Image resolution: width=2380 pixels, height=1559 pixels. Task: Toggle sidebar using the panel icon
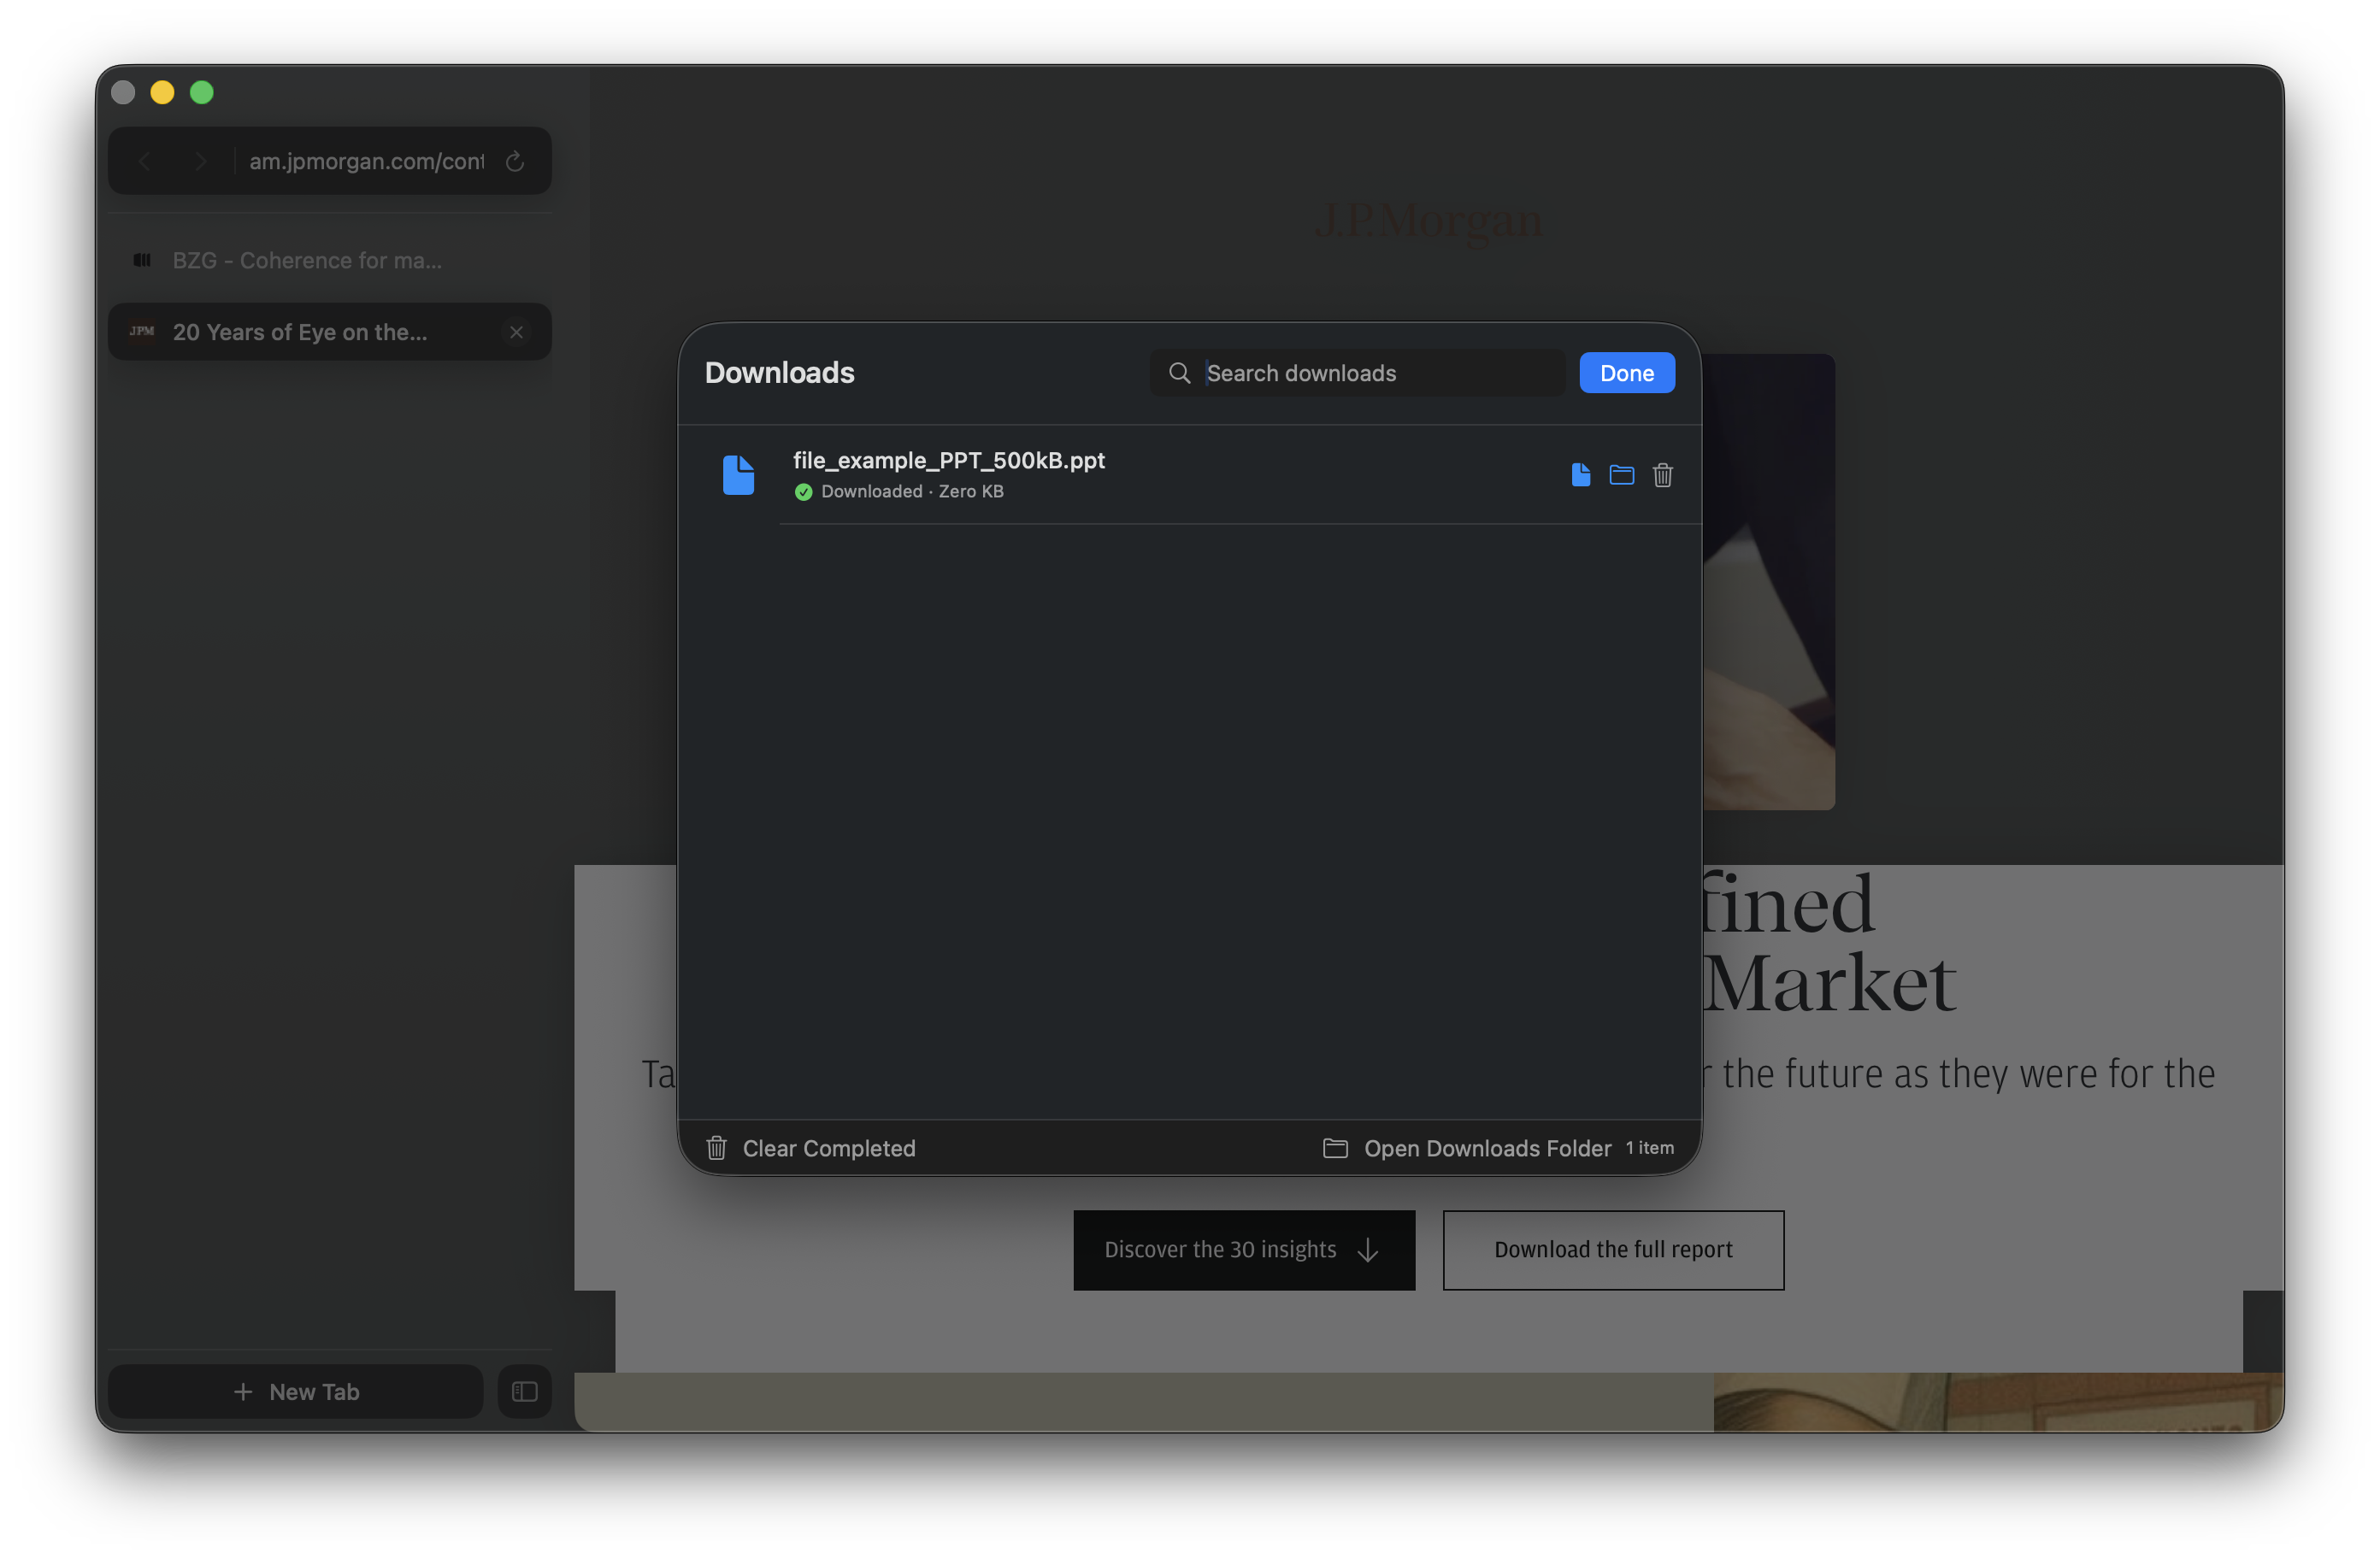pyautogui.click(x=524, y=1391)
